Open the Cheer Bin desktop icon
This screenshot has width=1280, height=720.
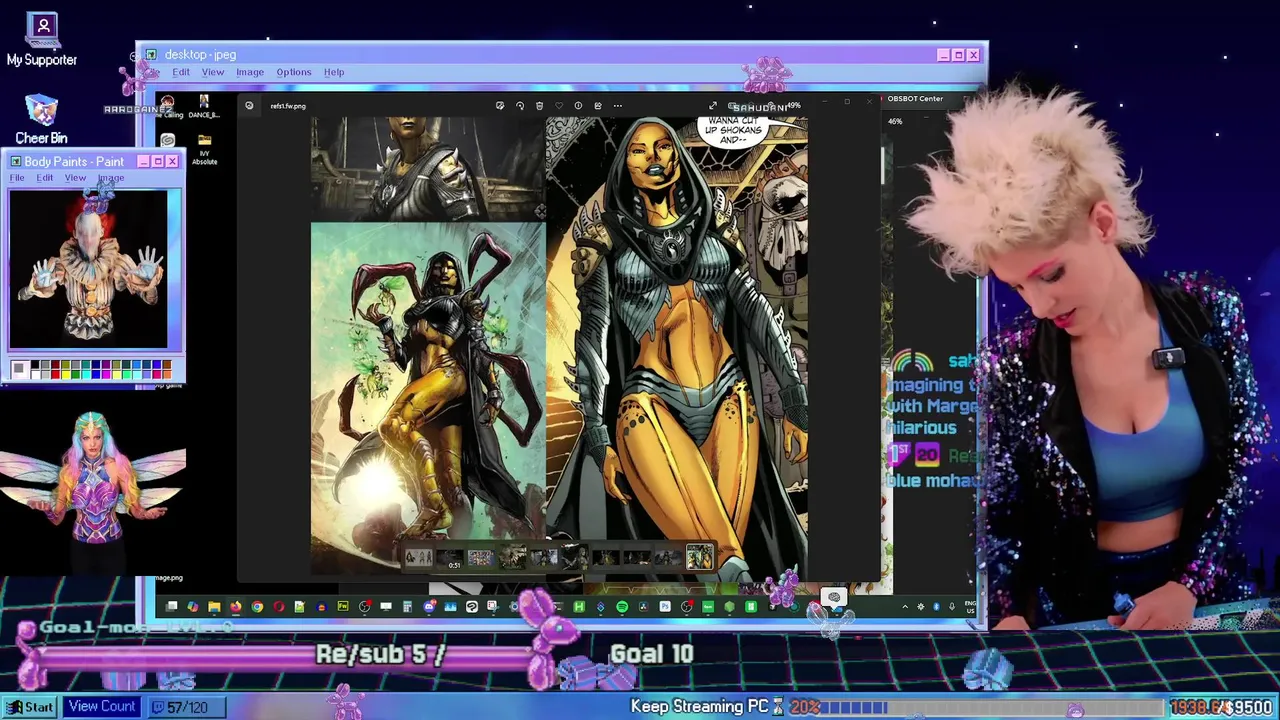pyautogui.click(x=41, y=120)
